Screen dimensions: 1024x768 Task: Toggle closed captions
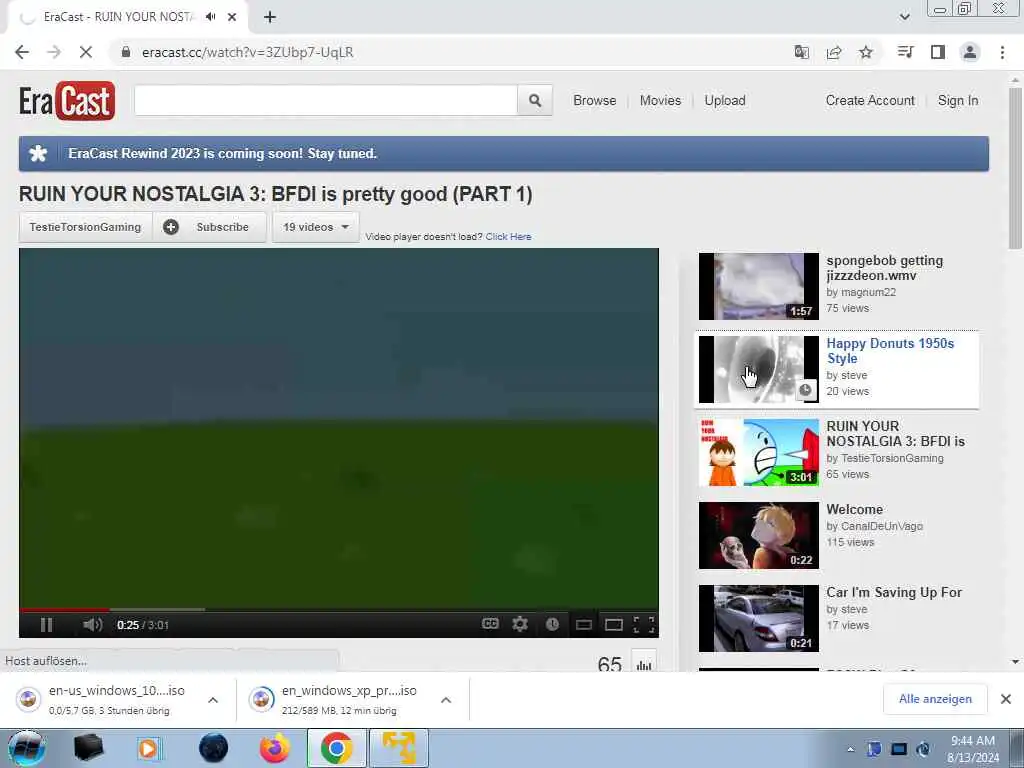tap(490, 624)
